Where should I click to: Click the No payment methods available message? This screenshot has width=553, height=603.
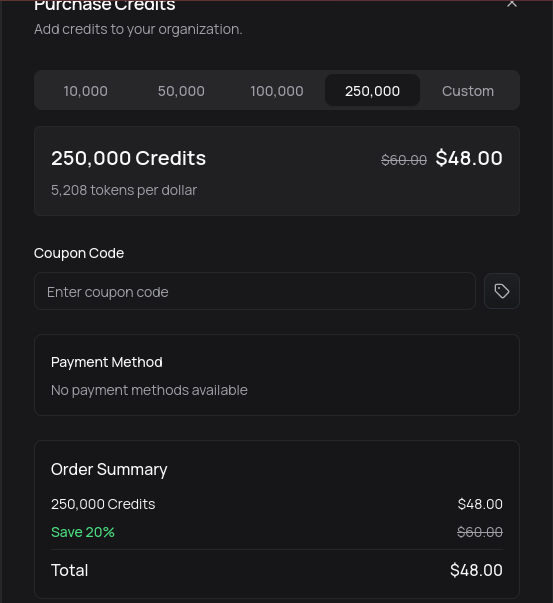[149, 390]
